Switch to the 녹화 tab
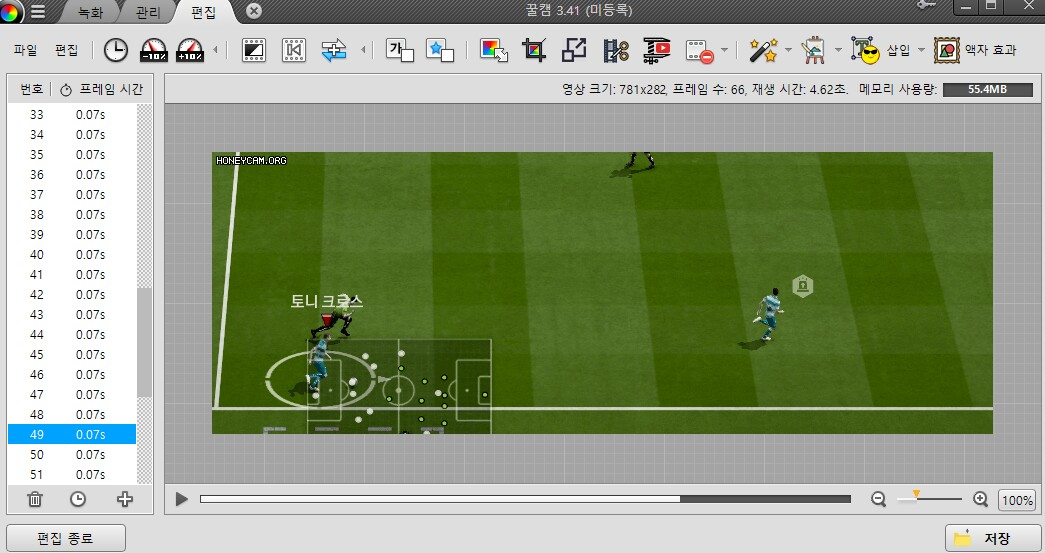Viewport: 1045px width, 553px height. tap(91, 13)
